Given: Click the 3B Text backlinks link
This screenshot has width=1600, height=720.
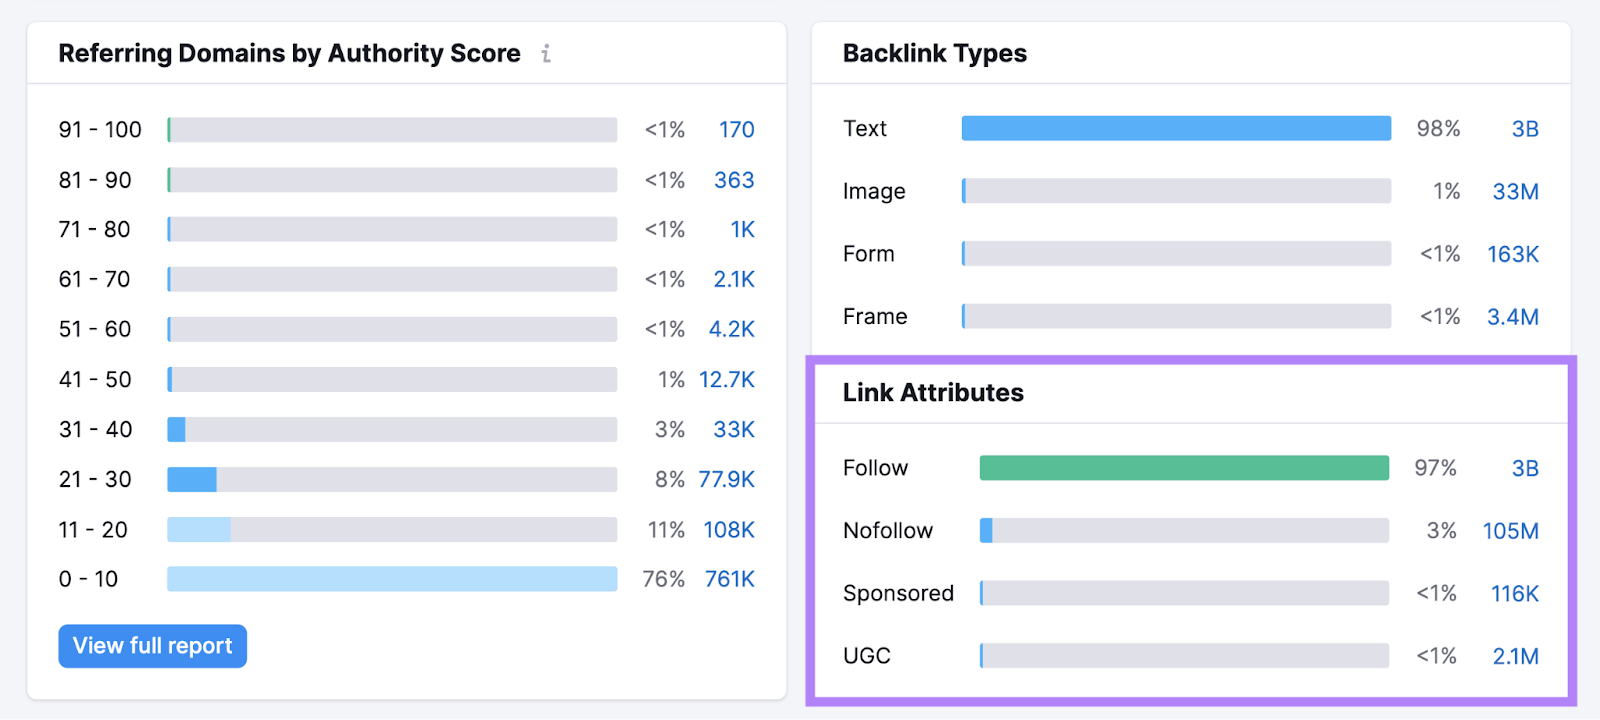Looking at the screenshot, I should pos(1527,128).
